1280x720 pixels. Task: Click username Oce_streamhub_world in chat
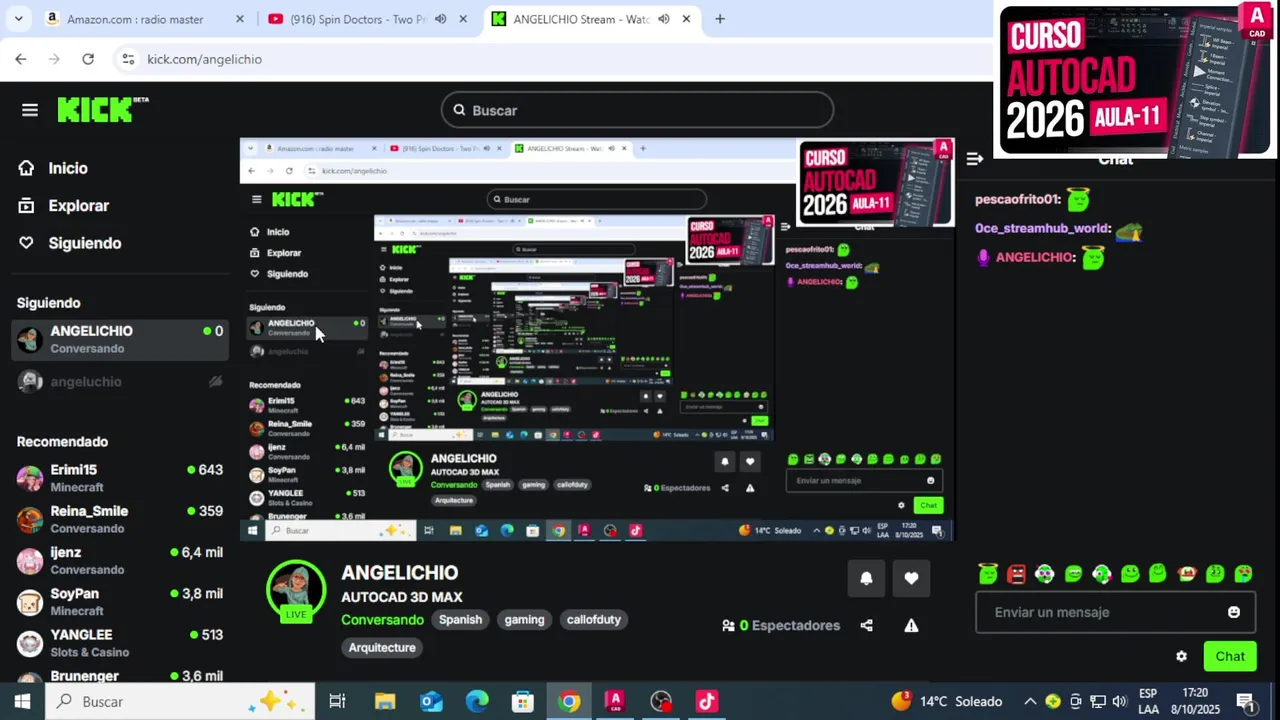tap(1042, 228)
